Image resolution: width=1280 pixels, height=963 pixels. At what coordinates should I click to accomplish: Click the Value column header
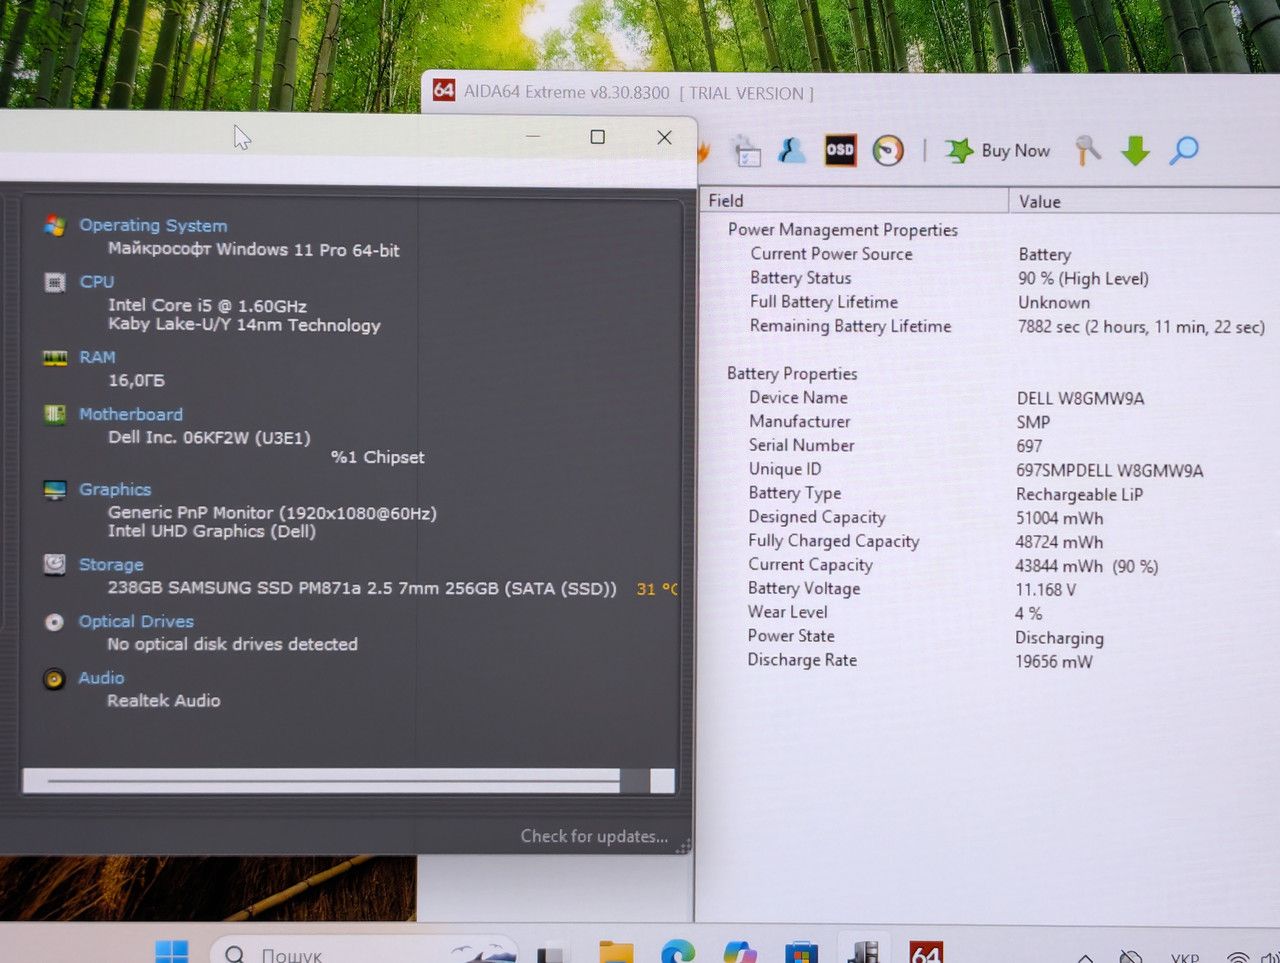click(1145, 201)
